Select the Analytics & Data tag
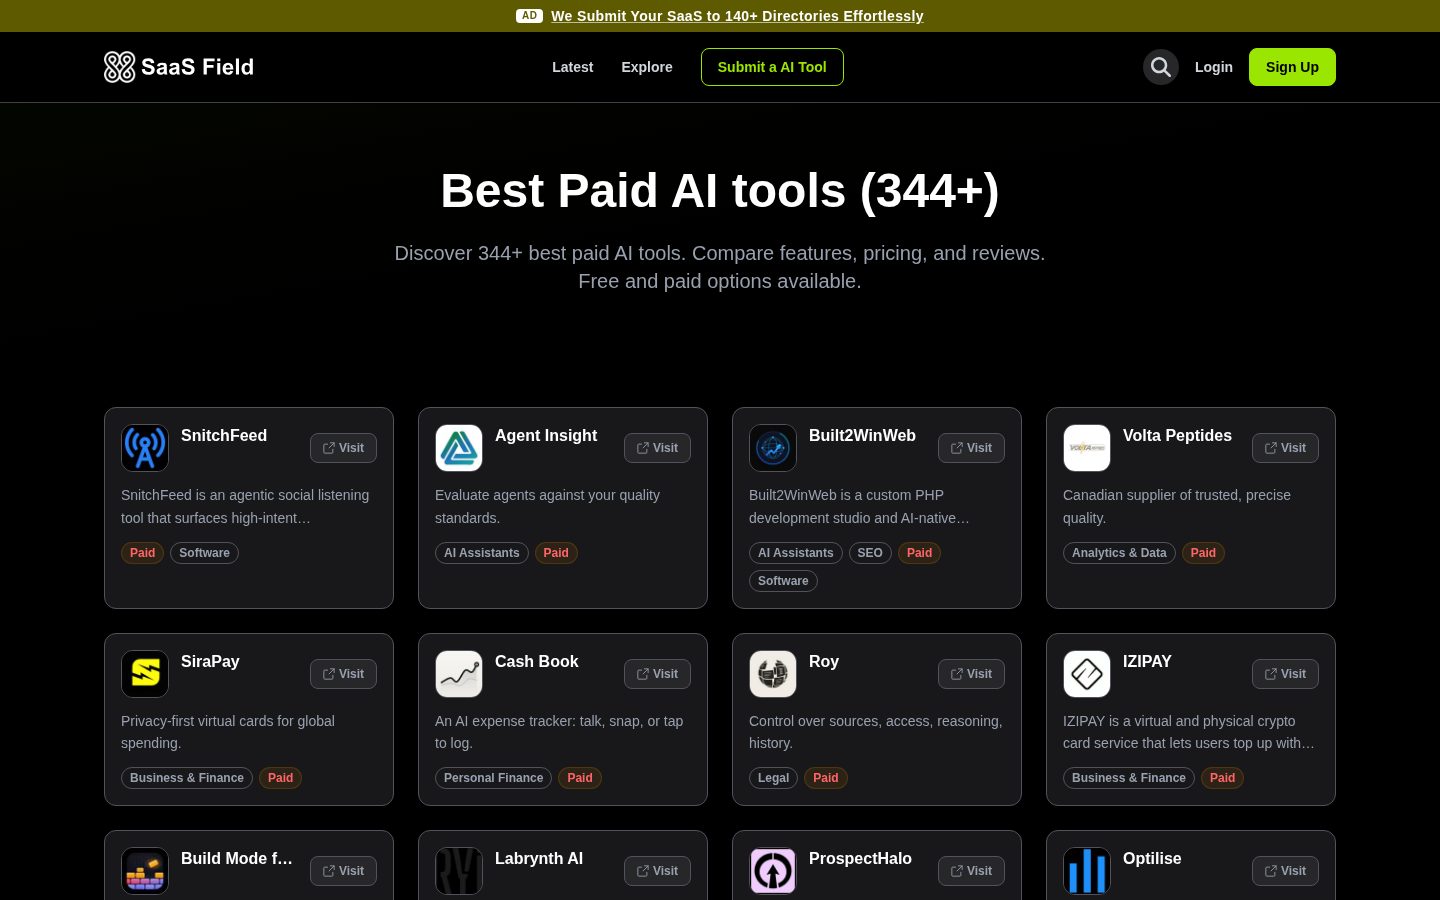 tap(1119, 553)
